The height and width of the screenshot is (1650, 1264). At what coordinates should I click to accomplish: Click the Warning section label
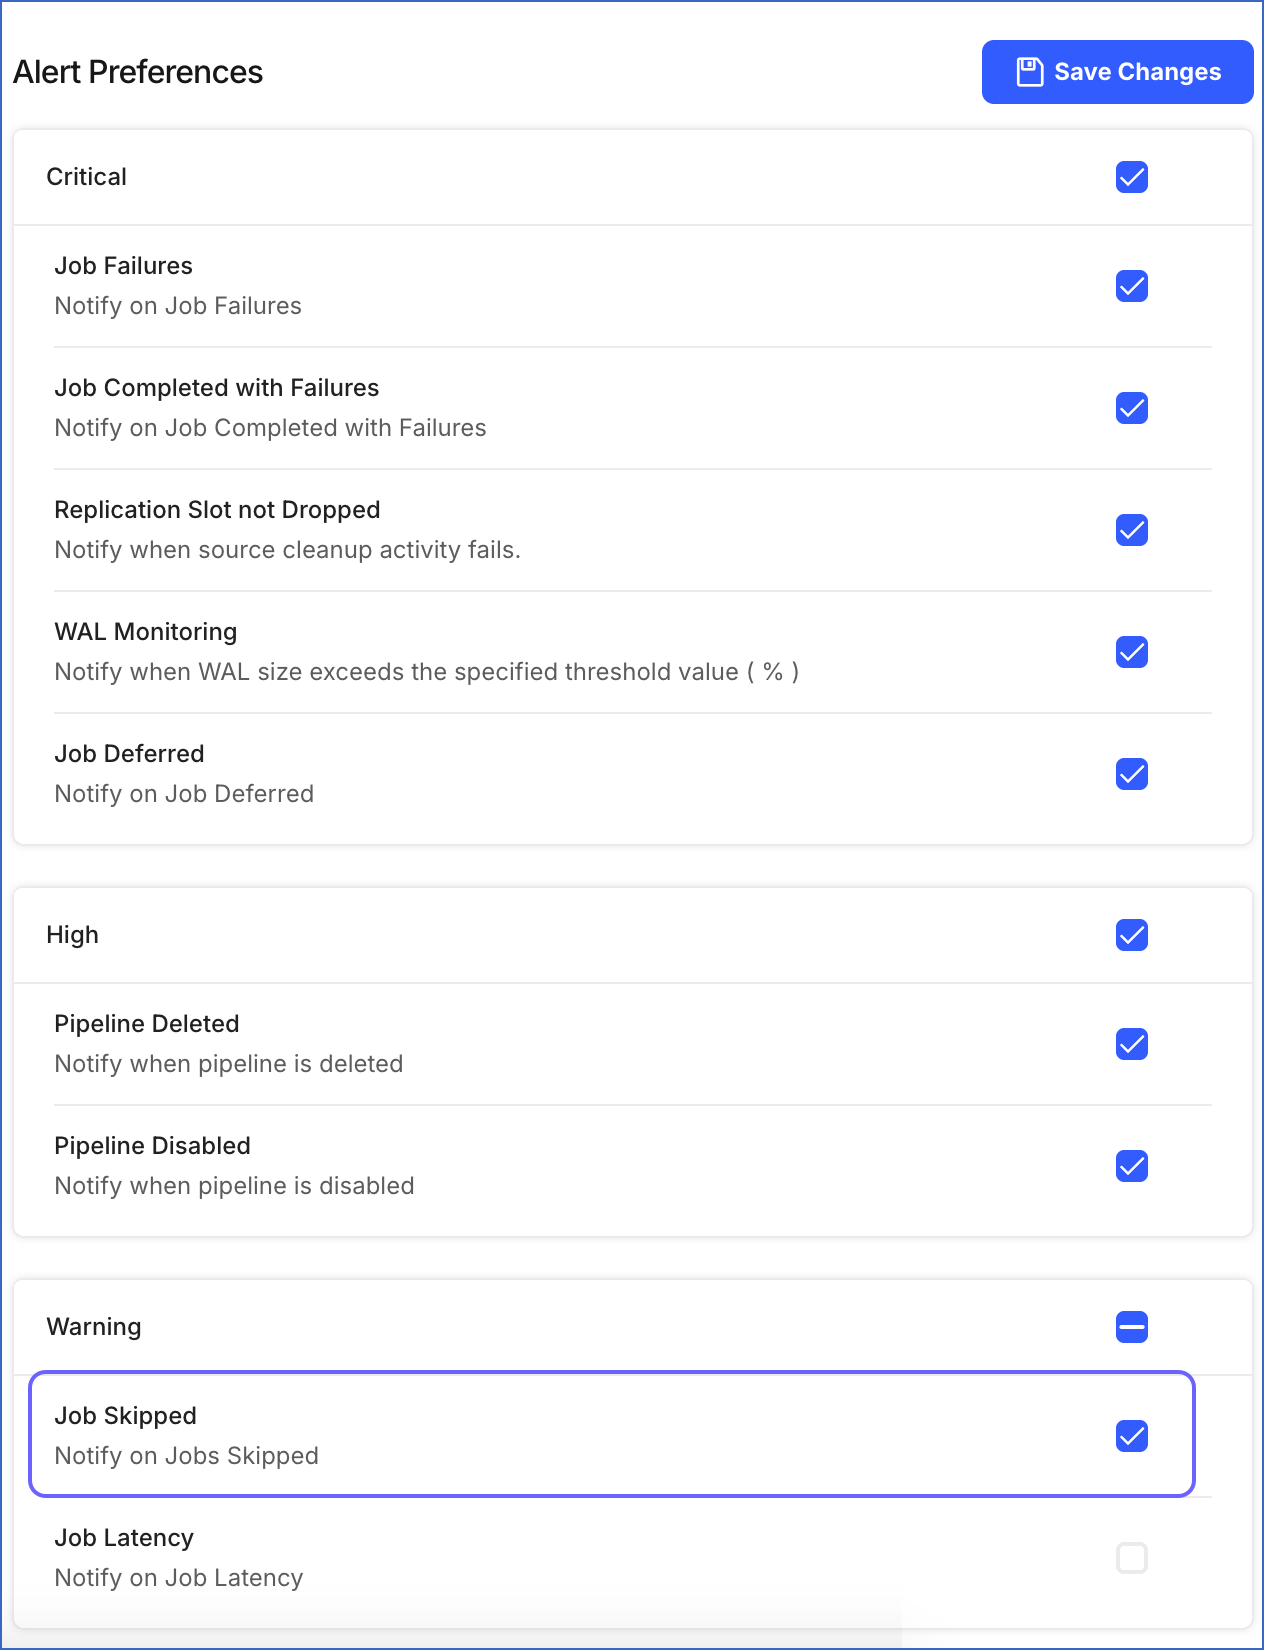pyautogui.click(x=94, y=1327)
